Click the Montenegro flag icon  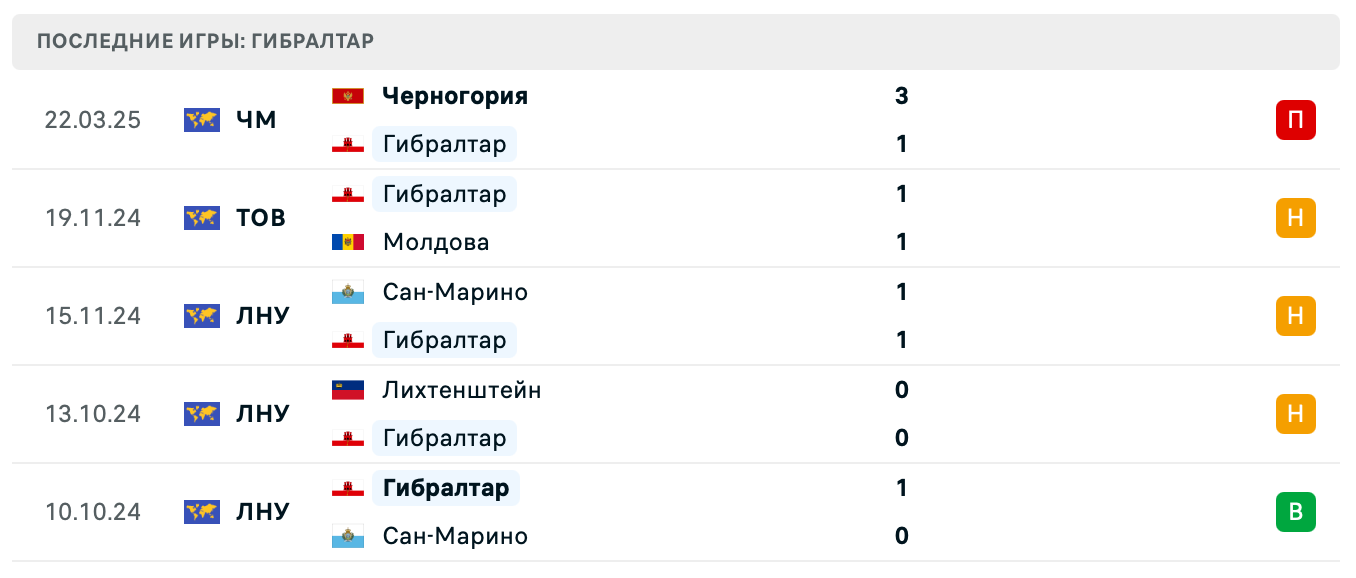(350, 95)
